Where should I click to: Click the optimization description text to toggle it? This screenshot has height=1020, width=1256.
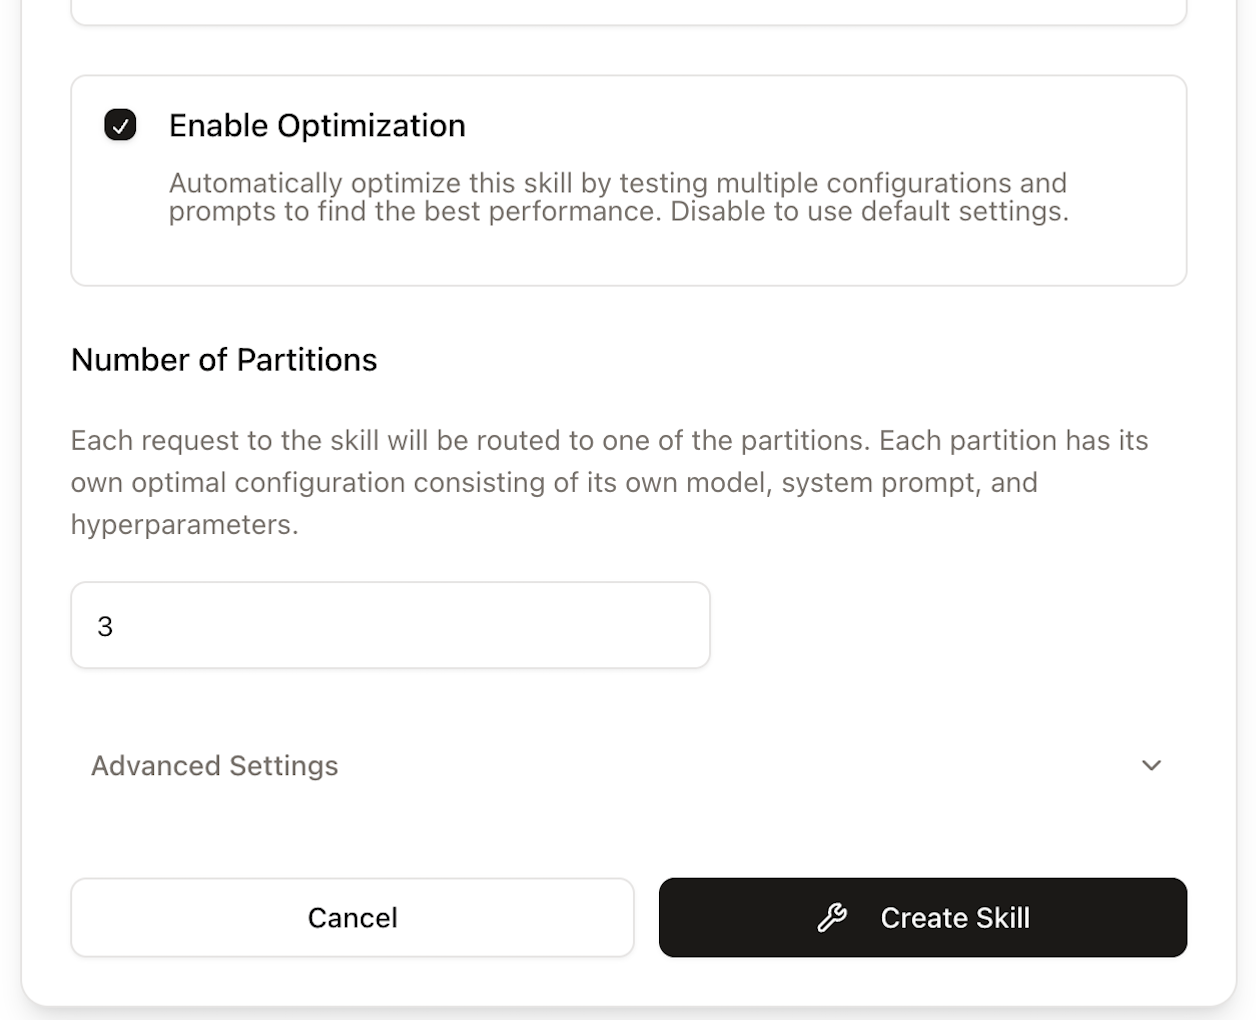(618, 197)
